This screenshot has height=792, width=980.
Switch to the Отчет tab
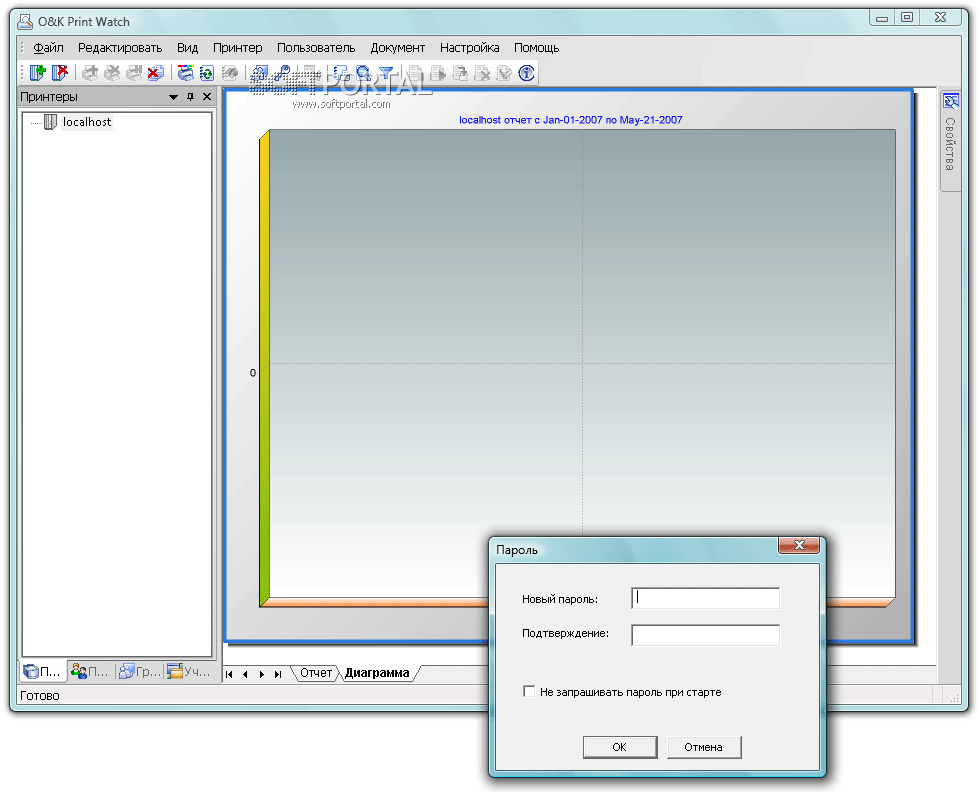pyautogui.click(x=316, y=673)
